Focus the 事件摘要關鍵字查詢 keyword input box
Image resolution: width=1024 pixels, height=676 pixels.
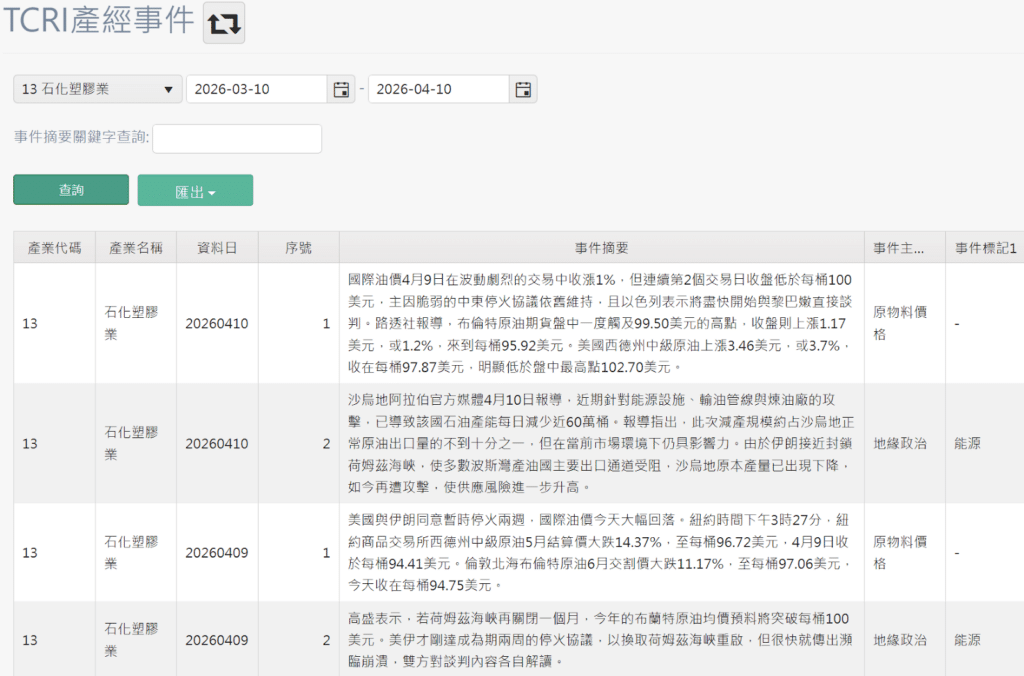point(237,139)
